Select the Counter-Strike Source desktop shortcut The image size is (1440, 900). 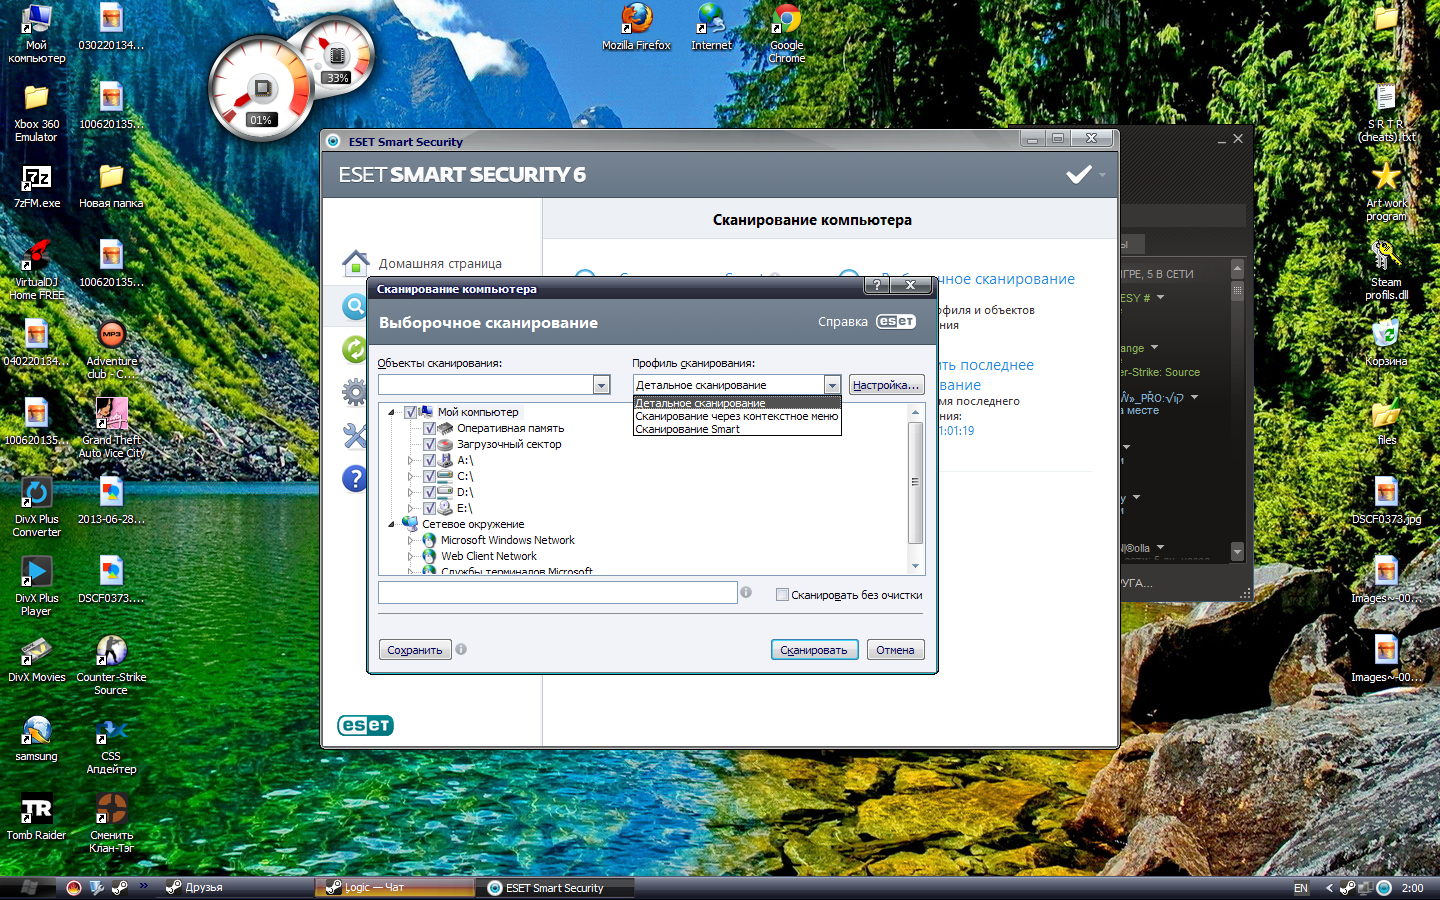tap(111, 665)
